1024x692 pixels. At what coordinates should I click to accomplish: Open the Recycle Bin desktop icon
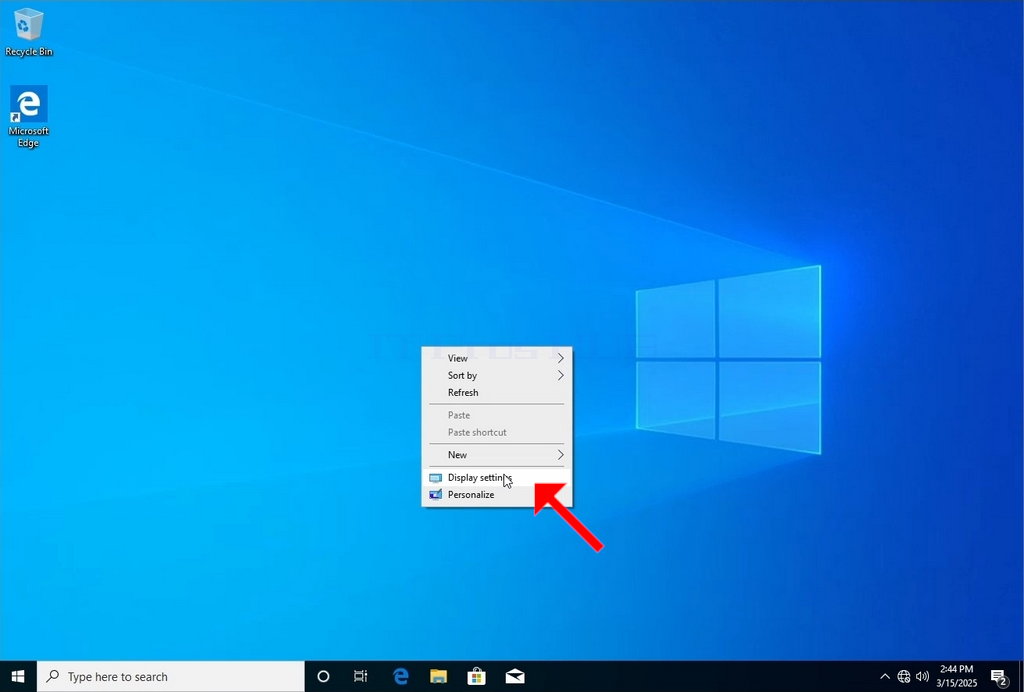(x=28, y=32)
